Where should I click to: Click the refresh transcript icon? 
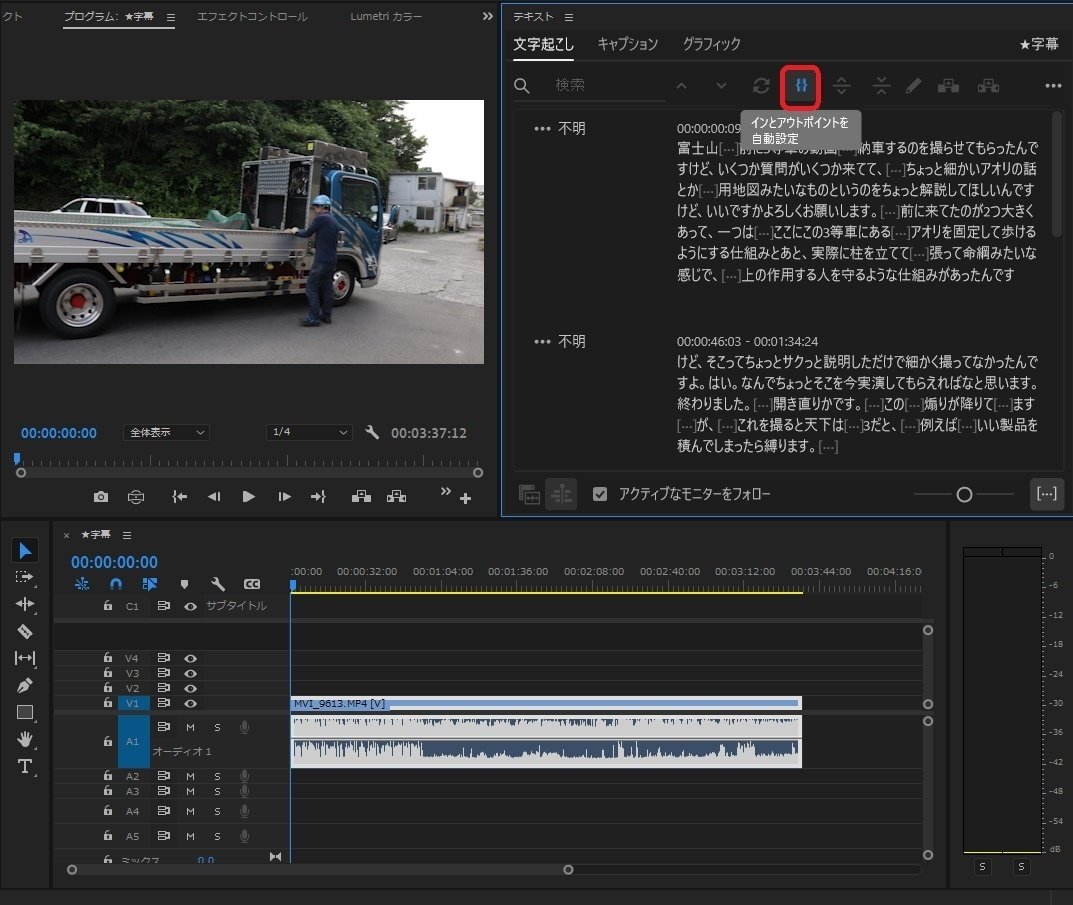(x=761, y=86)
